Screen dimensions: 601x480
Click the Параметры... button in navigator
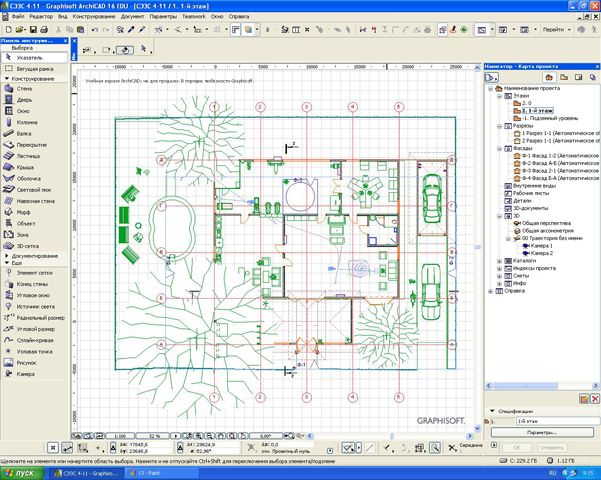(x=542, y=432)
